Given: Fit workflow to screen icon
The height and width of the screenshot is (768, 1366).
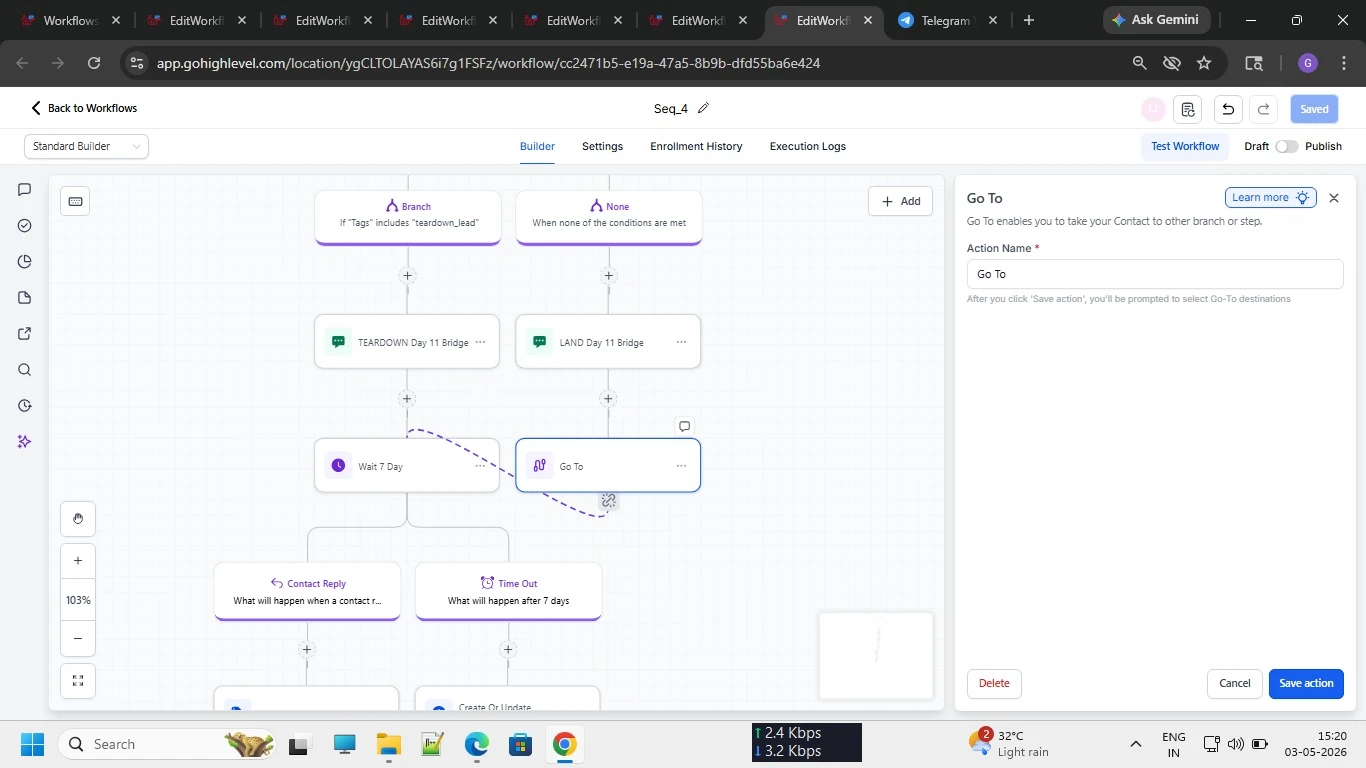Looking at the screenshot, I should point(78,681).
